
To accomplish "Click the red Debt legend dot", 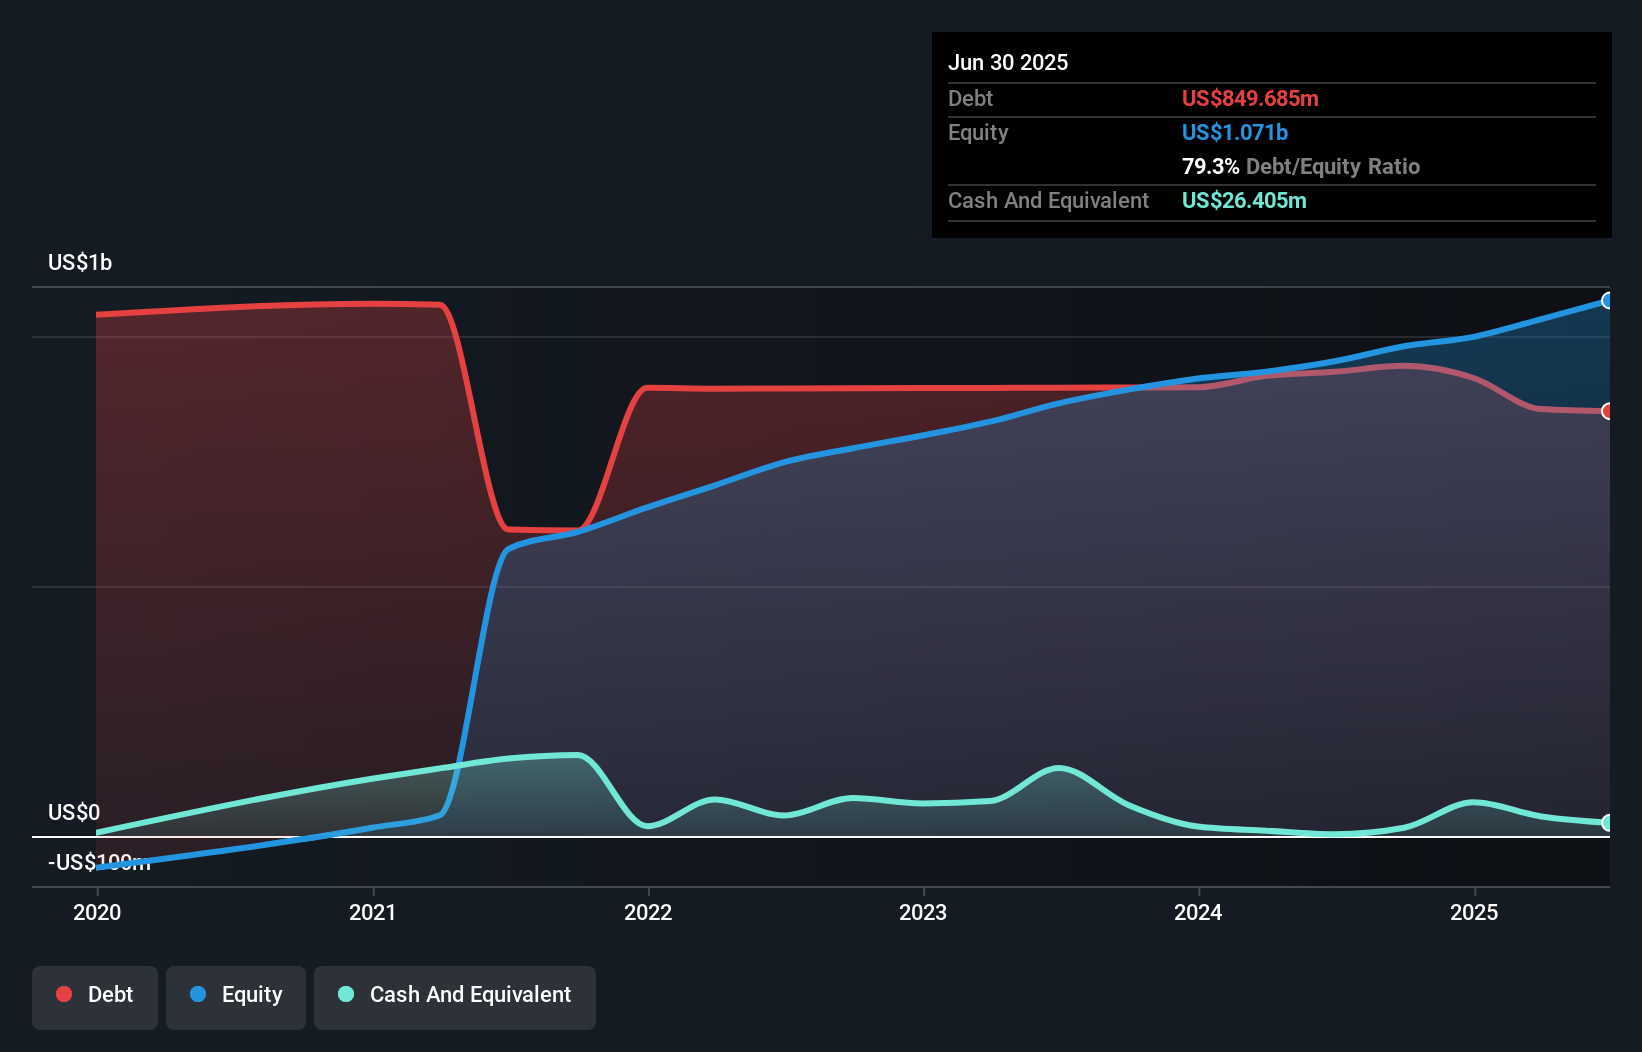I will 63,994.
